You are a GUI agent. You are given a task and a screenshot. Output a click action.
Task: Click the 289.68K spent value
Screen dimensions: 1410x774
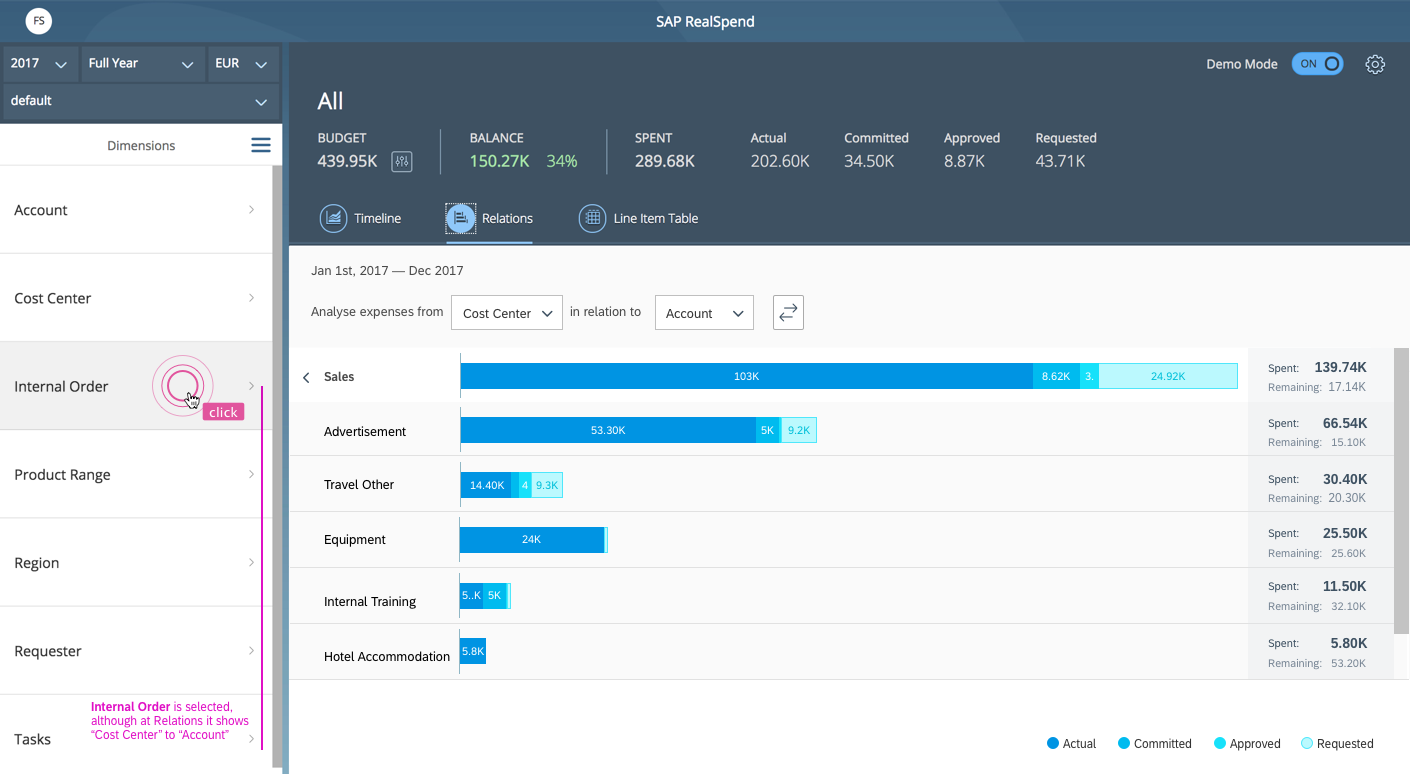(665, 161)
